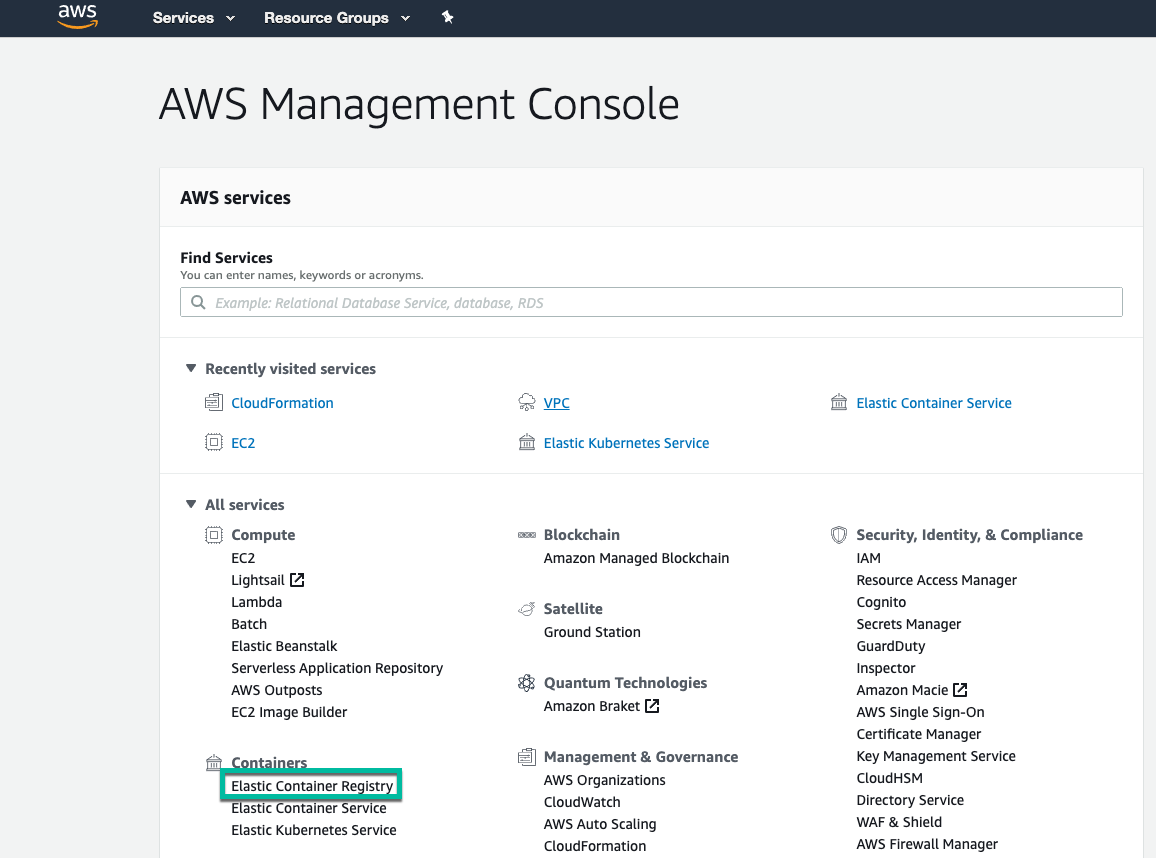Click the external link icon next to Lightsail

coord(297,579)
